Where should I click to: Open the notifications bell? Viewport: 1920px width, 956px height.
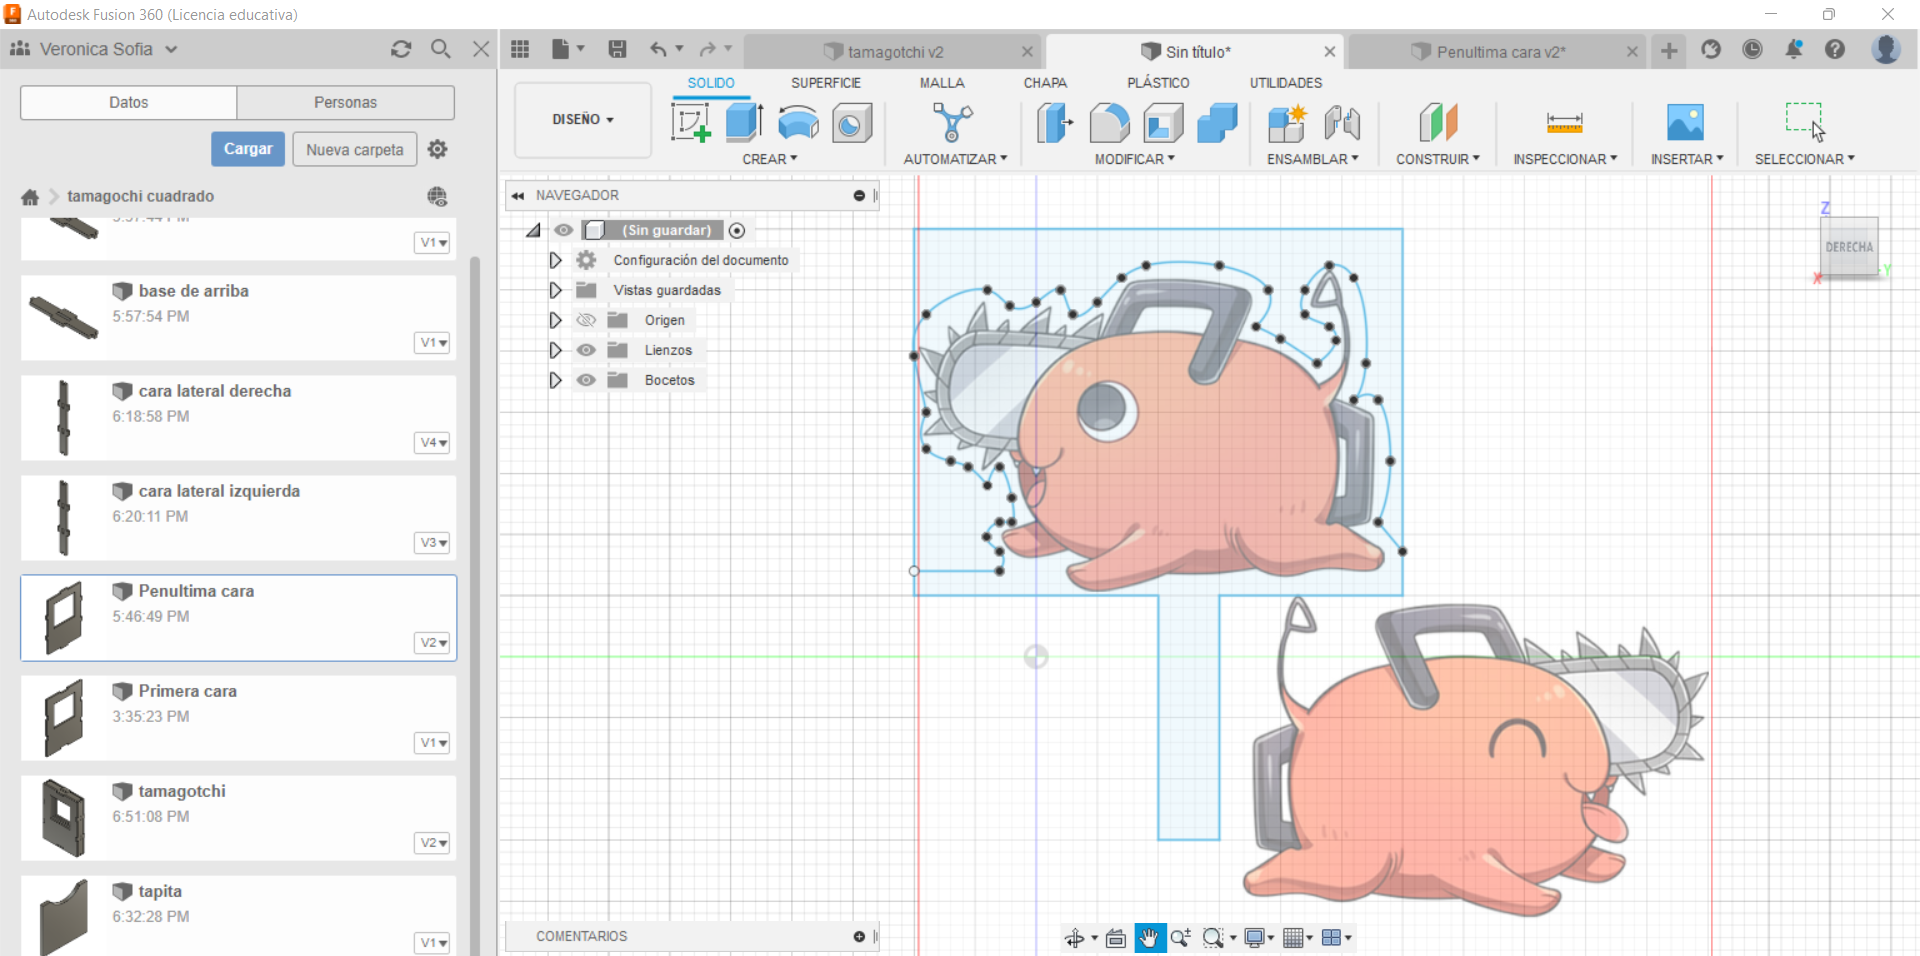click(x=1794, y=49)
